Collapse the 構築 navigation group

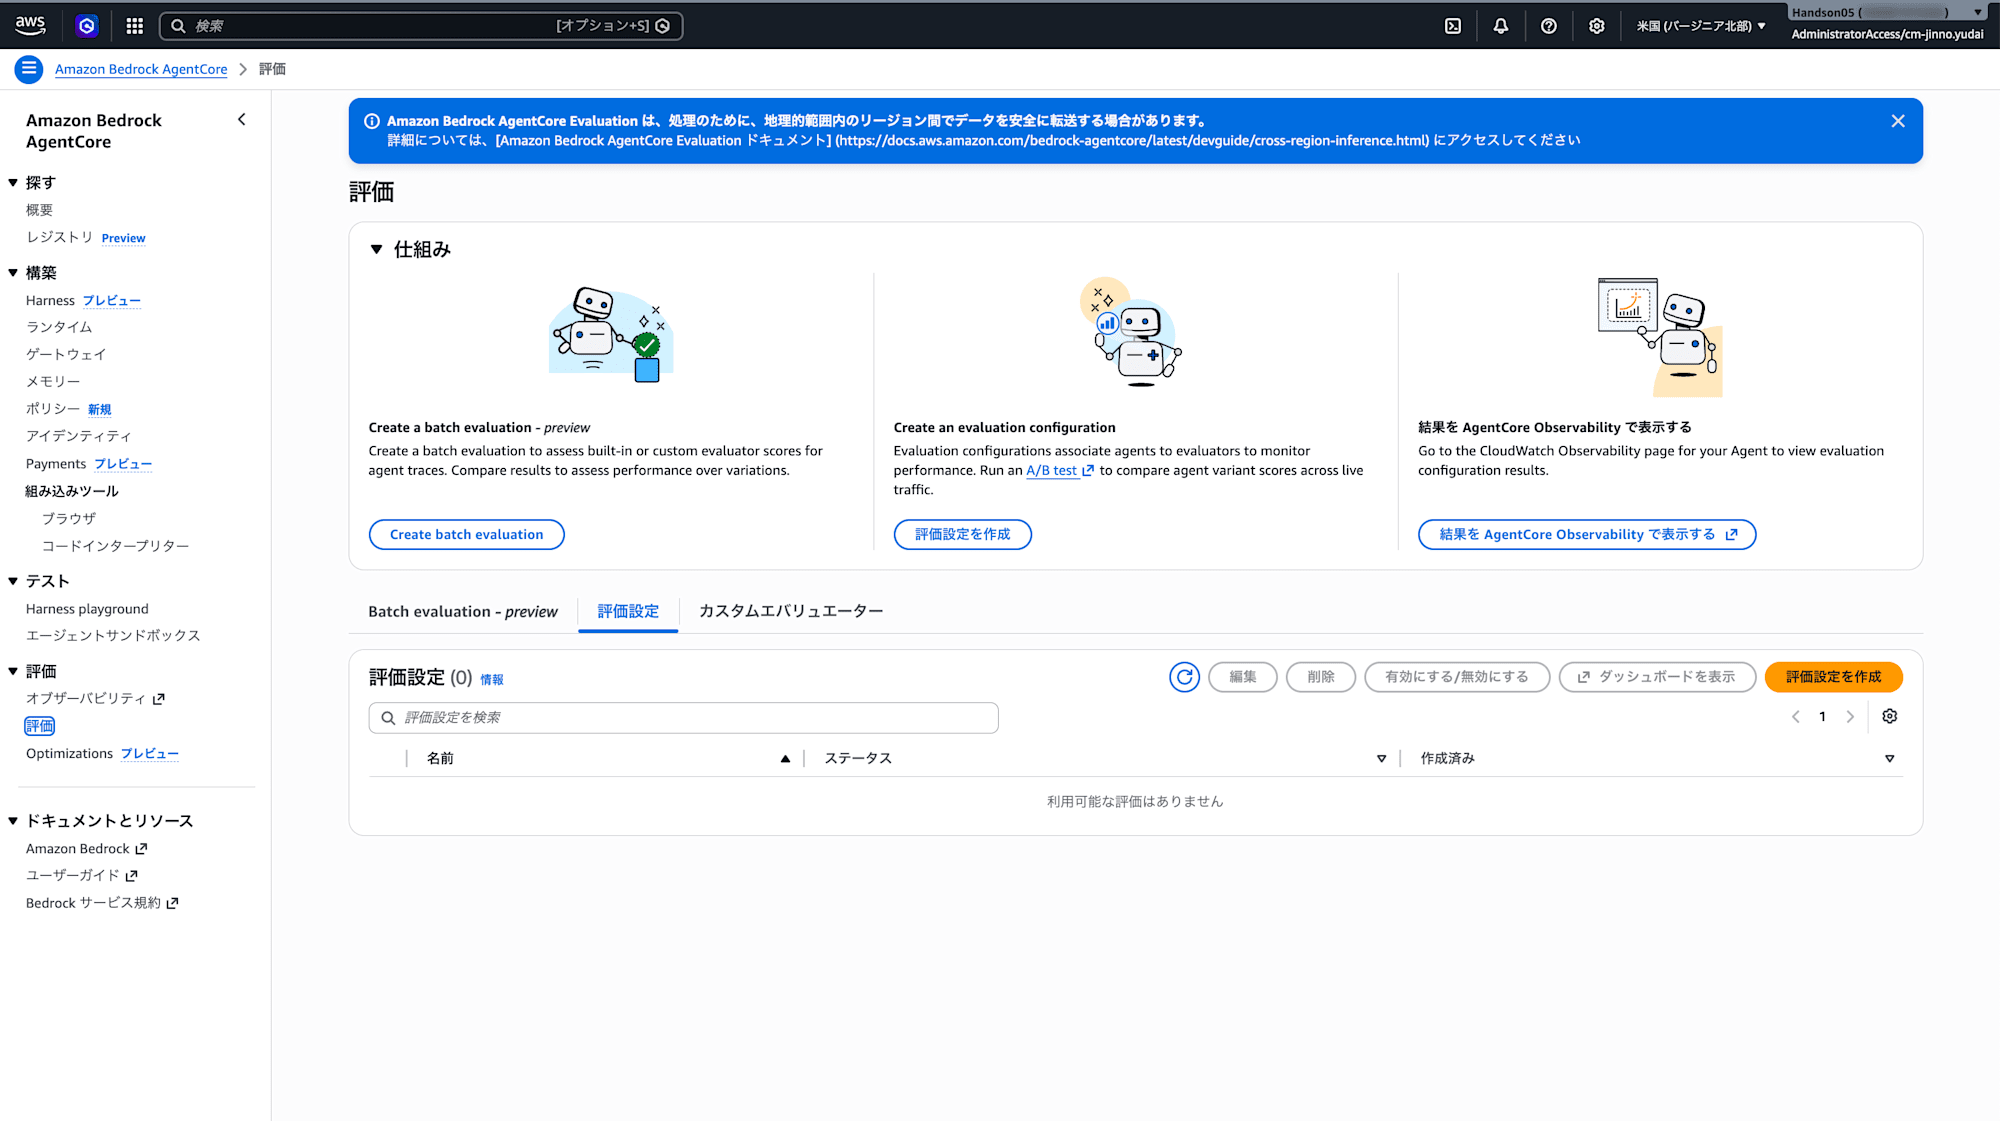coord(13,273)
